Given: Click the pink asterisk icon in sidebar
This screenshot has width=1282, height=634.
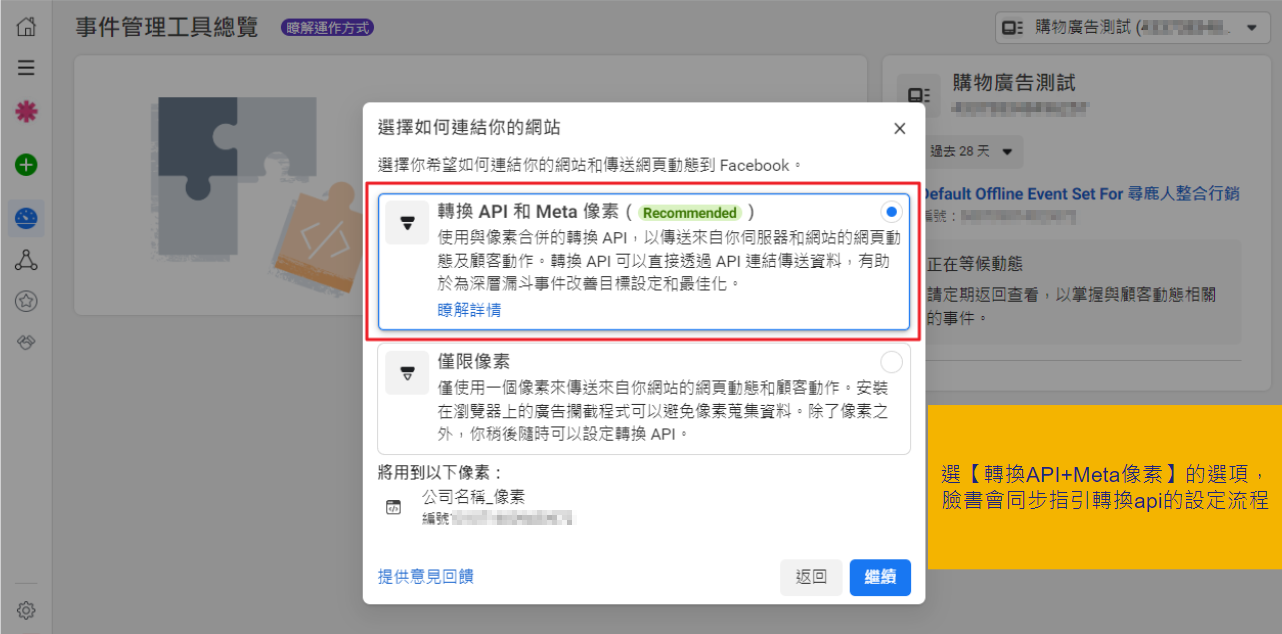Looking at the screenshot, I should coord(27,112).
